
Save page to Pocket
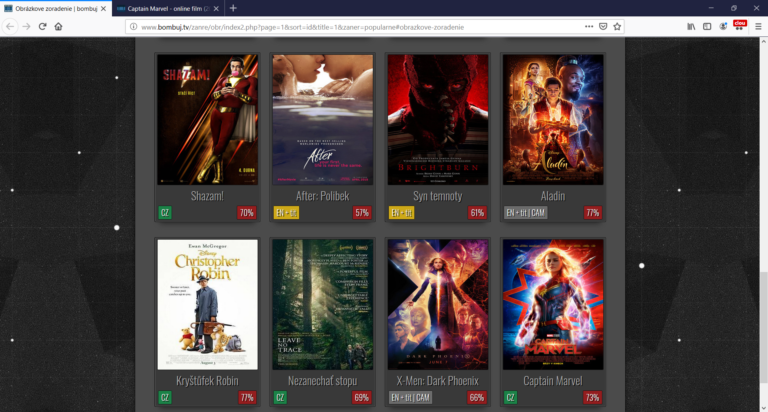click(x=602, y=26)
